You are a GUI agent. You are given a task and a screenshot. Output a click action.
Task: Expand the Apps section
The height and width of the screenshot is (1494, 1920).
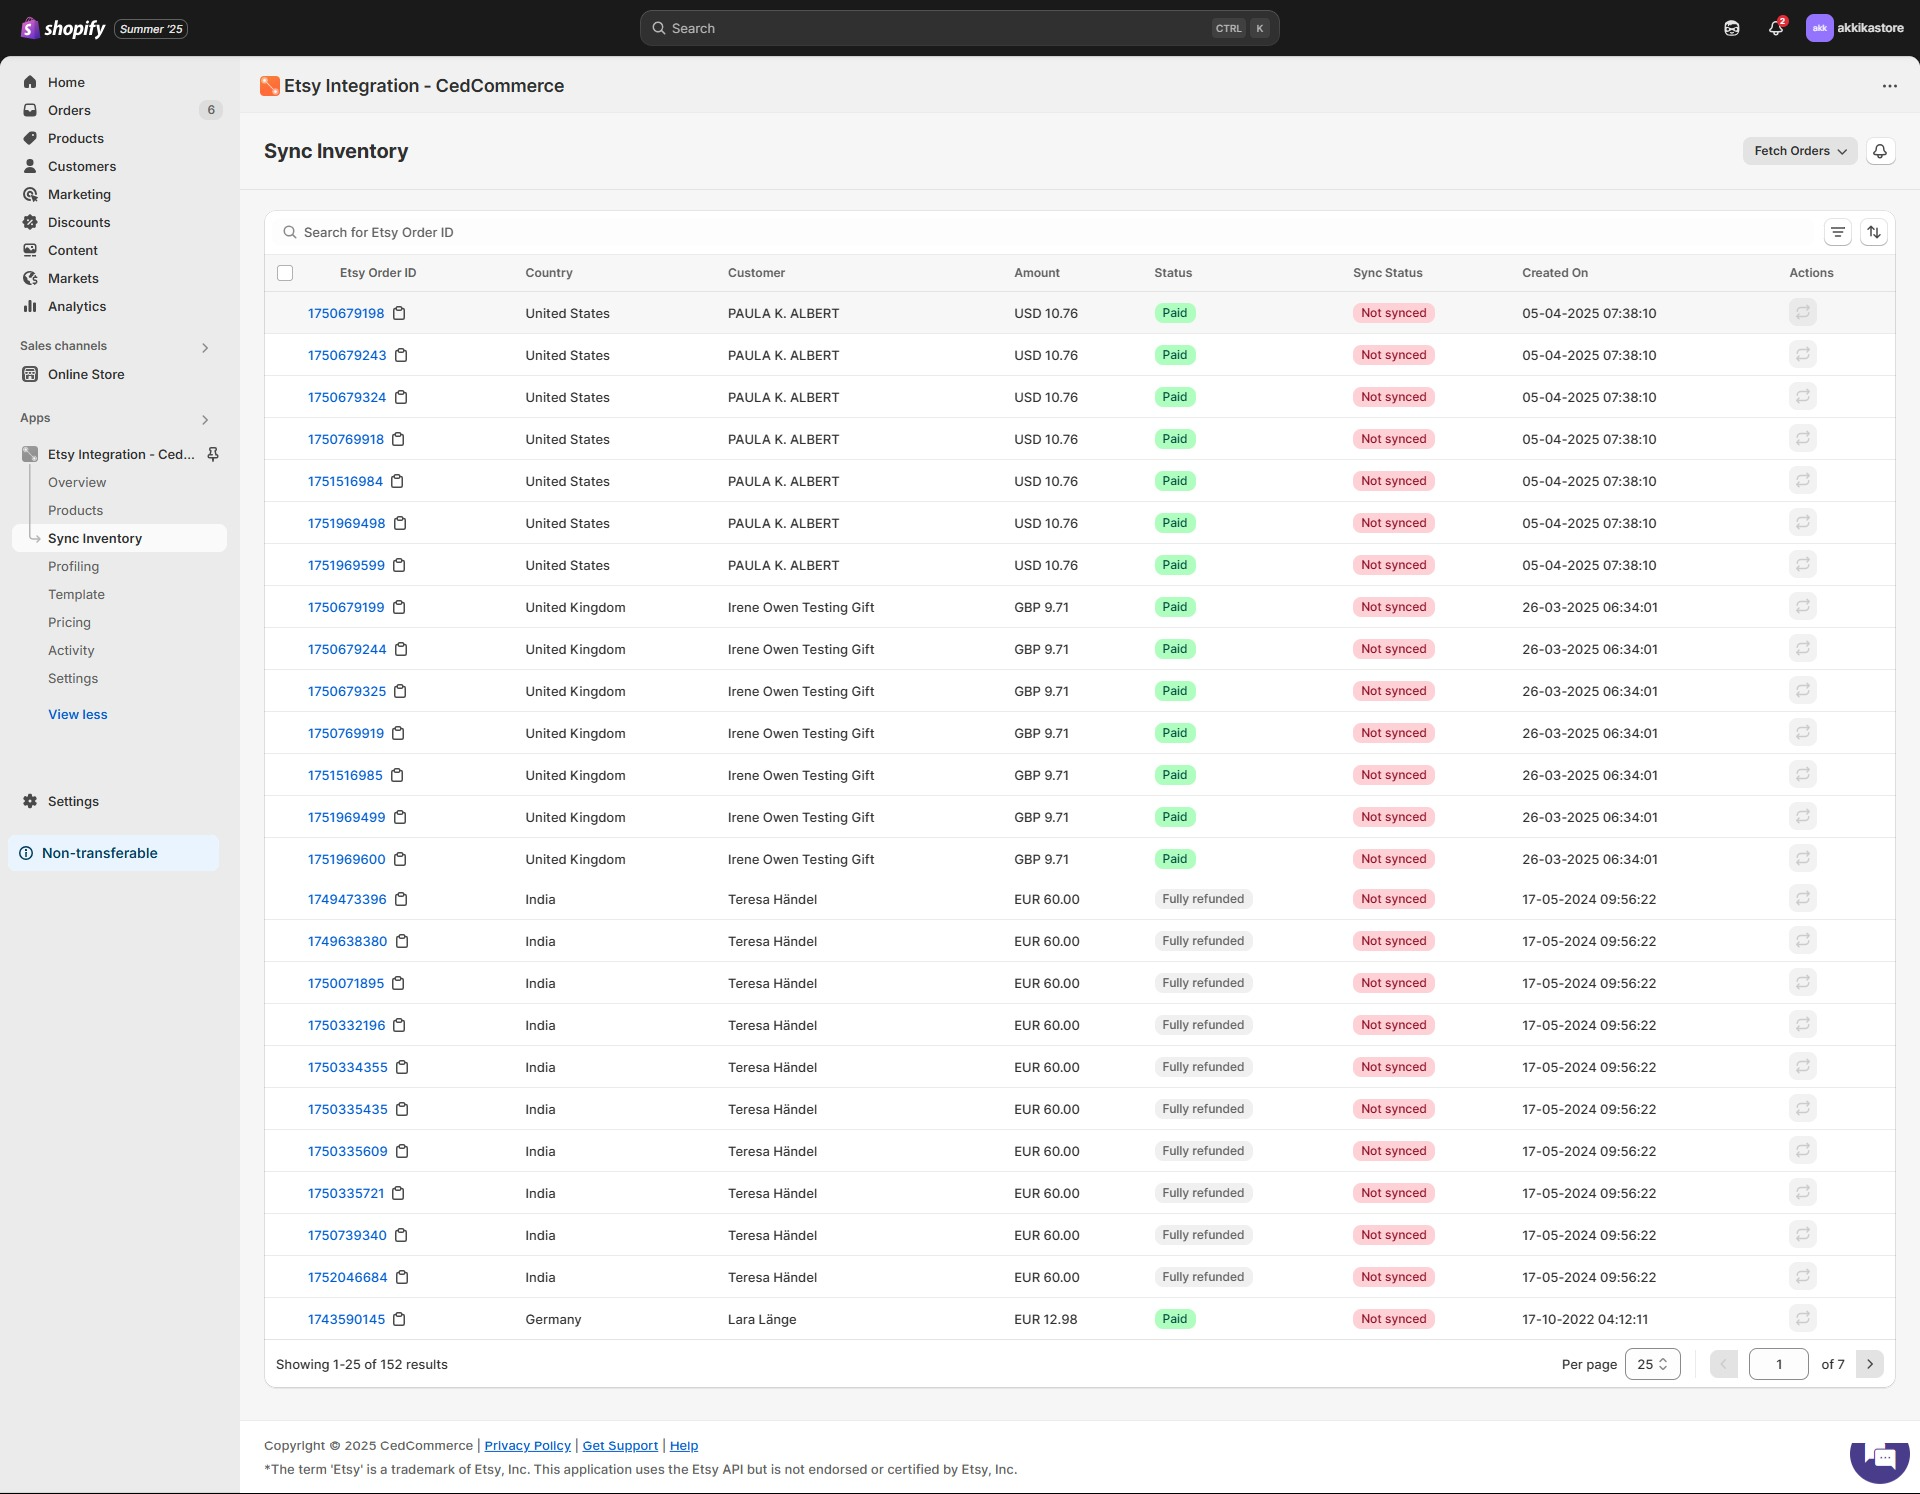click(x=205, y=419)
